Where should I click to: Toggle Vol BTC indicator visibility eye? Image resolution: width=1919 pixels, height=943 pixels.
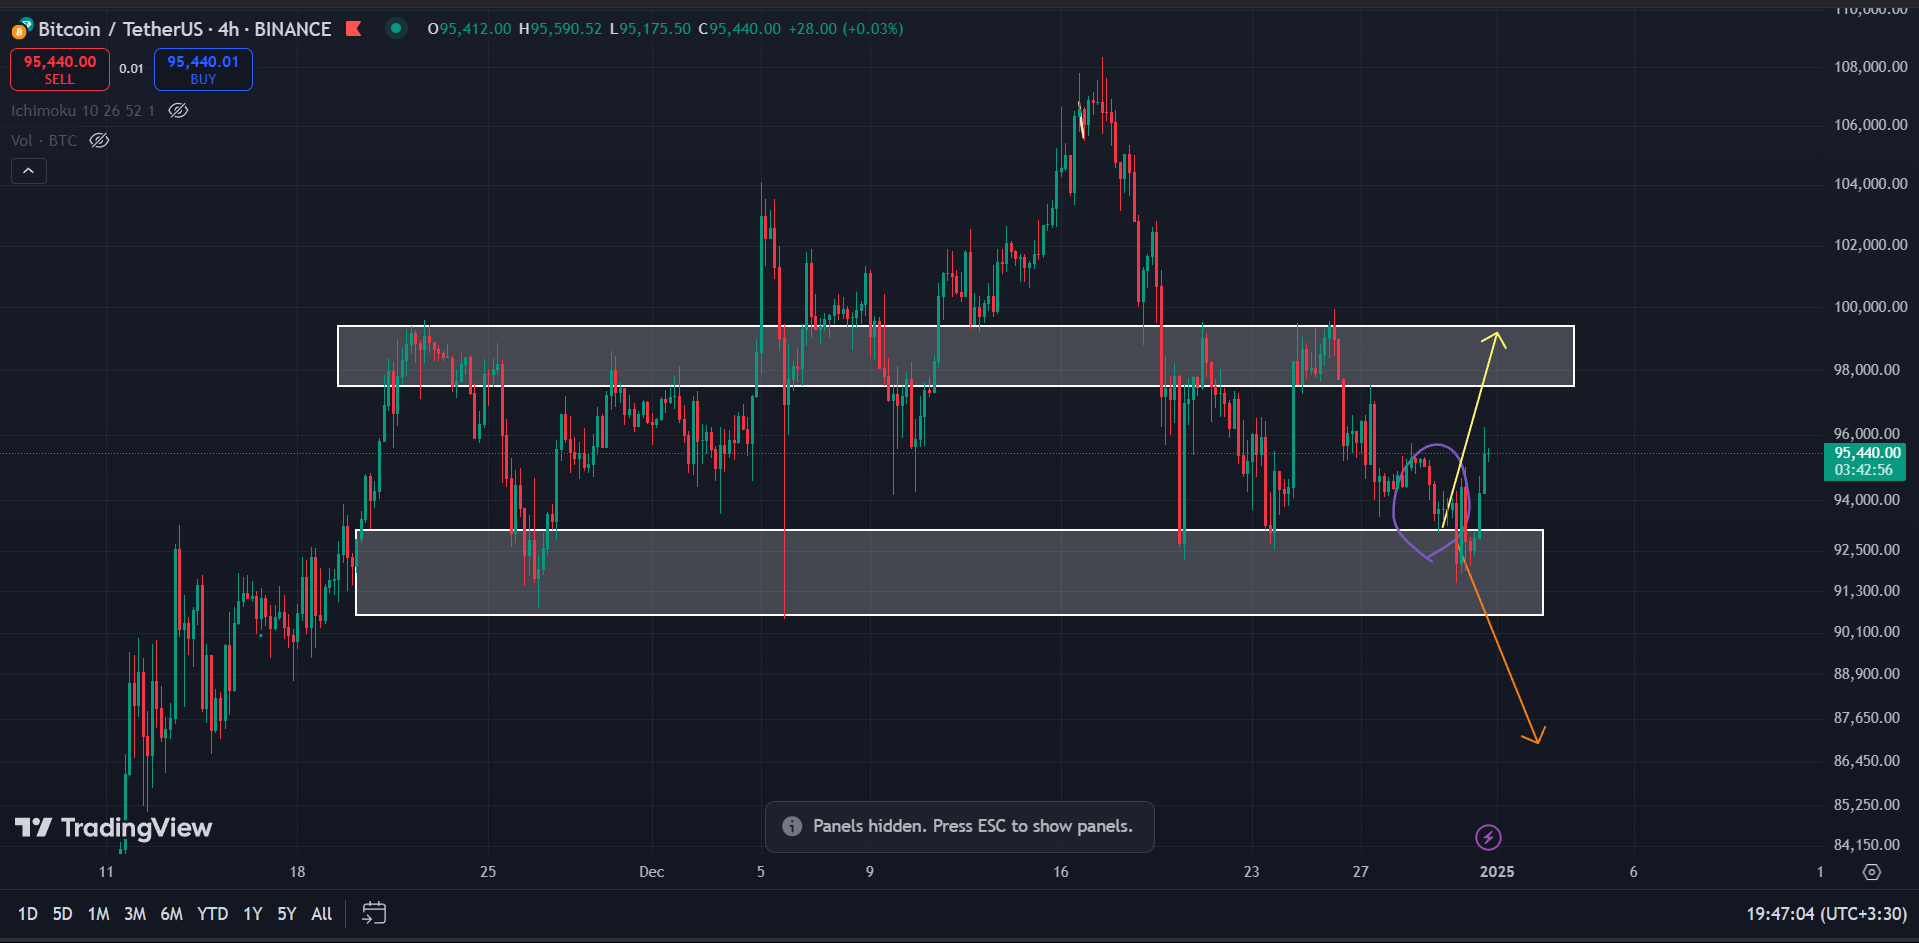pyautogui.click(x=99, y=140)
